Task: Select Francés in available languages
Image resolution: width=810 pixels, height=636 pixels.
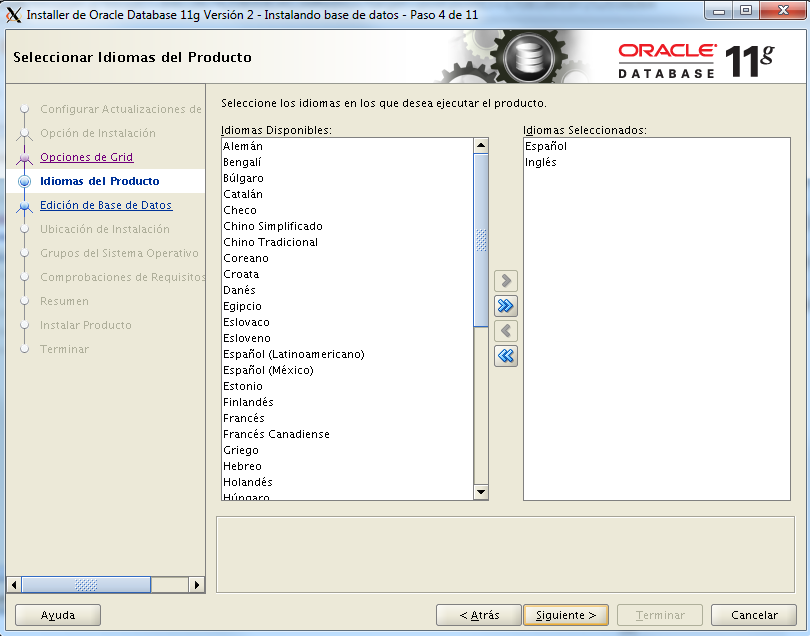Action: coord(347,418)
